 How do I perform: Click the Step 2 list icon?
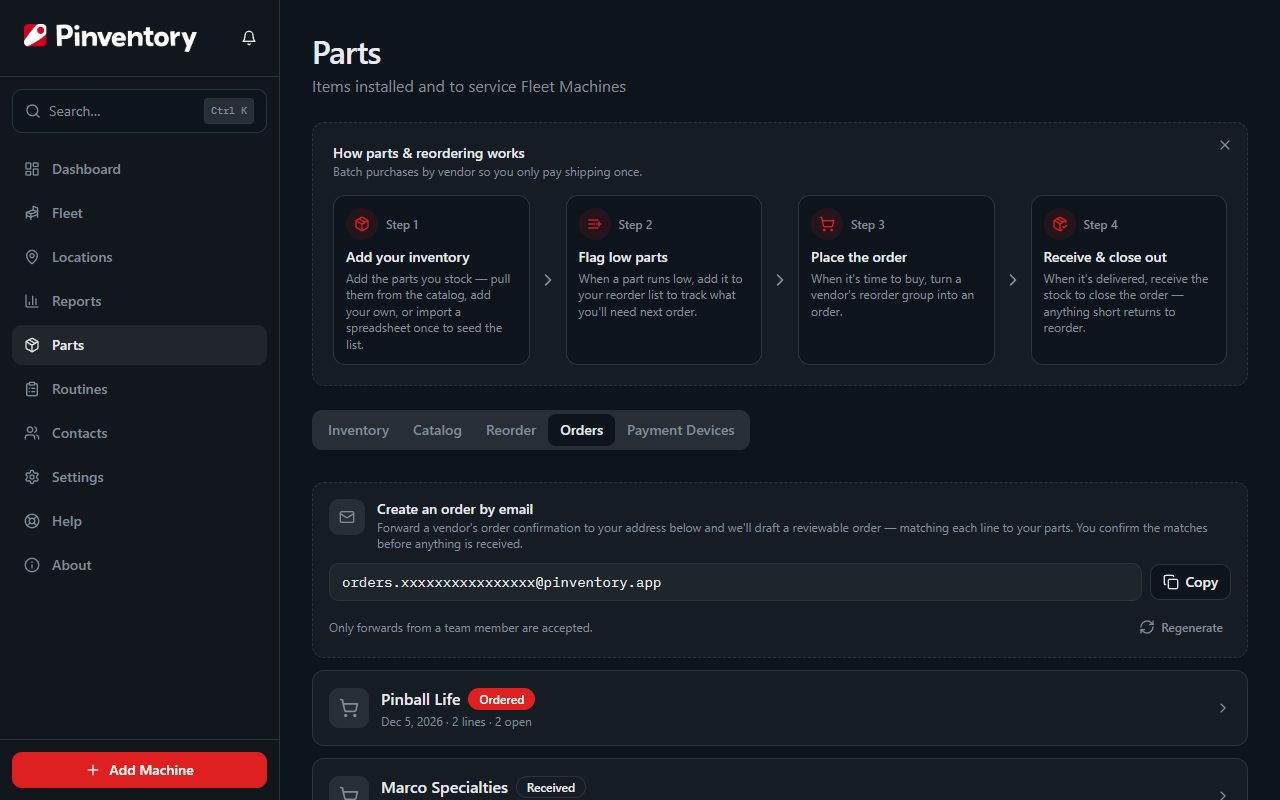[594, 224]
